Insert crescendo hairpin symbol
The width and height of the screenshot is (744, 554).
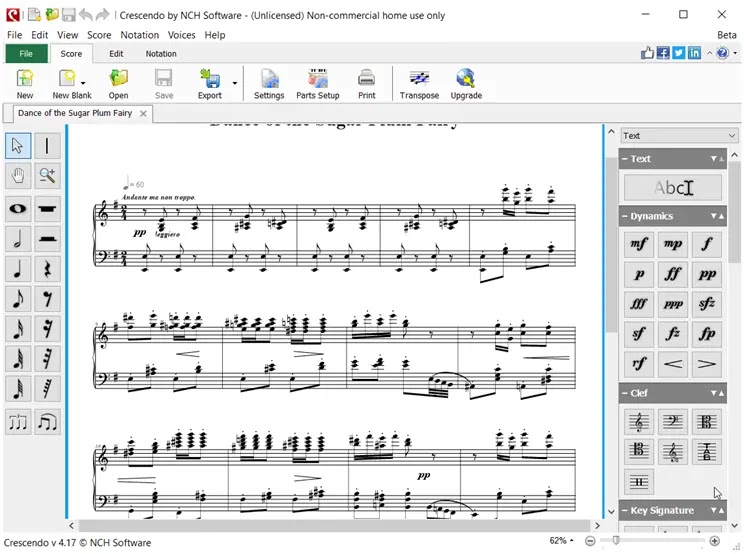(x=673, y=364)
